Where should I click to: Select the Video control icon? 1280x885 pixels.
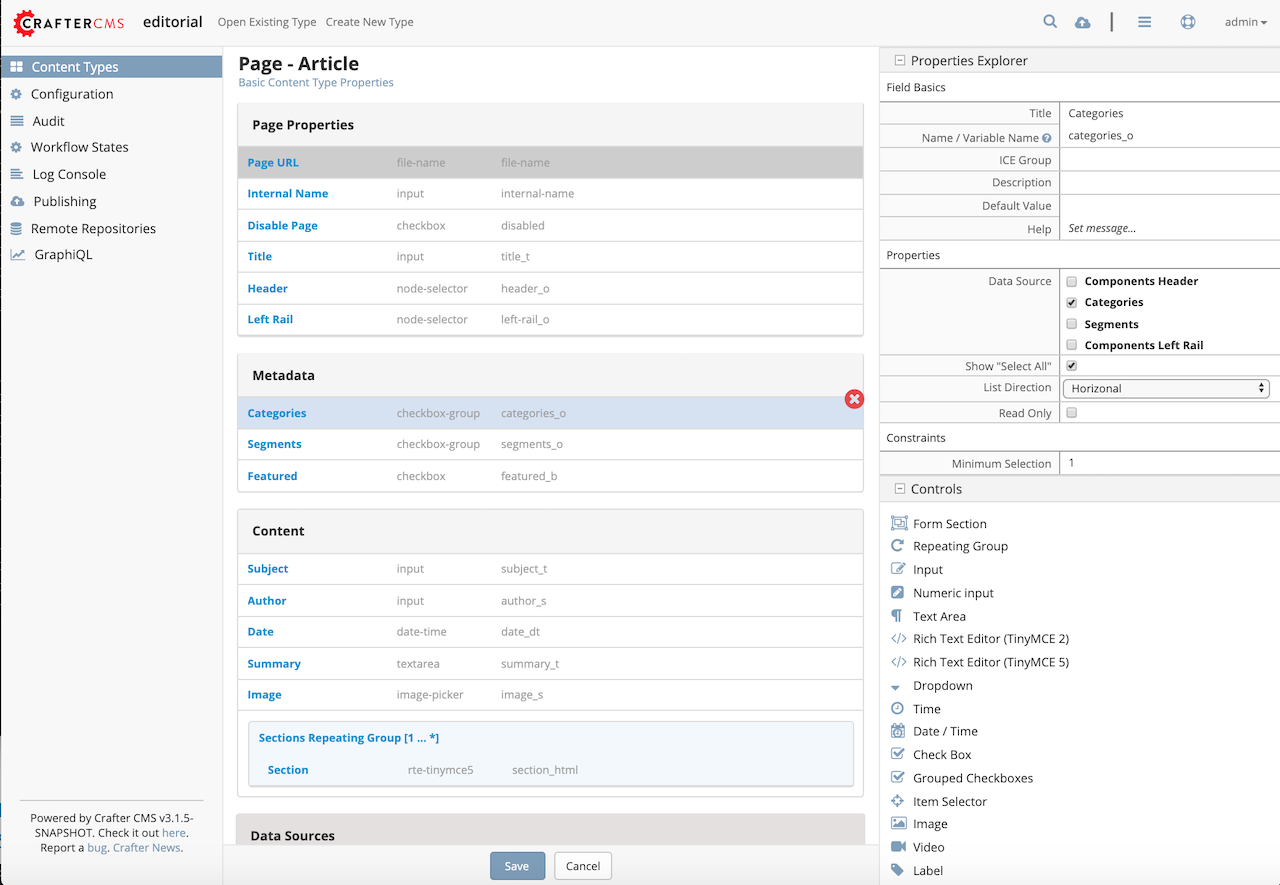(898, 847)
